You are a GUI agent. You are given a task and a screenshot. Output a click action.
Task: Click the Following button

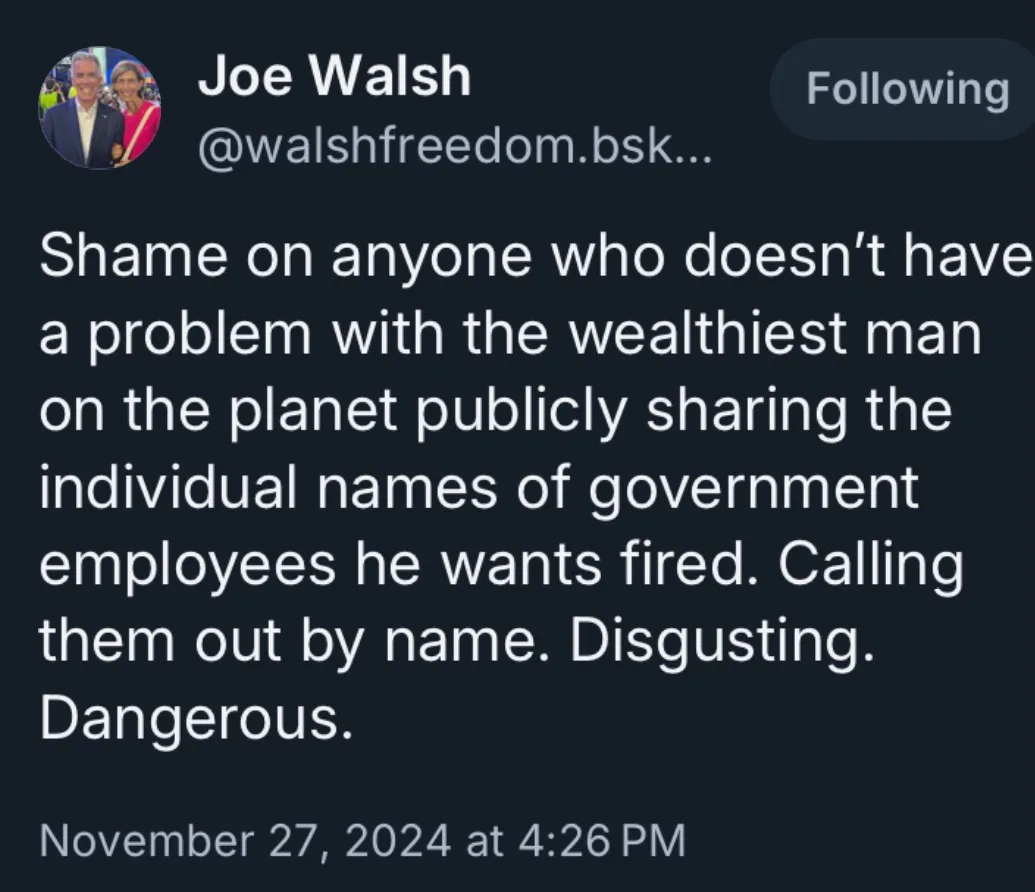click(x=906, y=89)
